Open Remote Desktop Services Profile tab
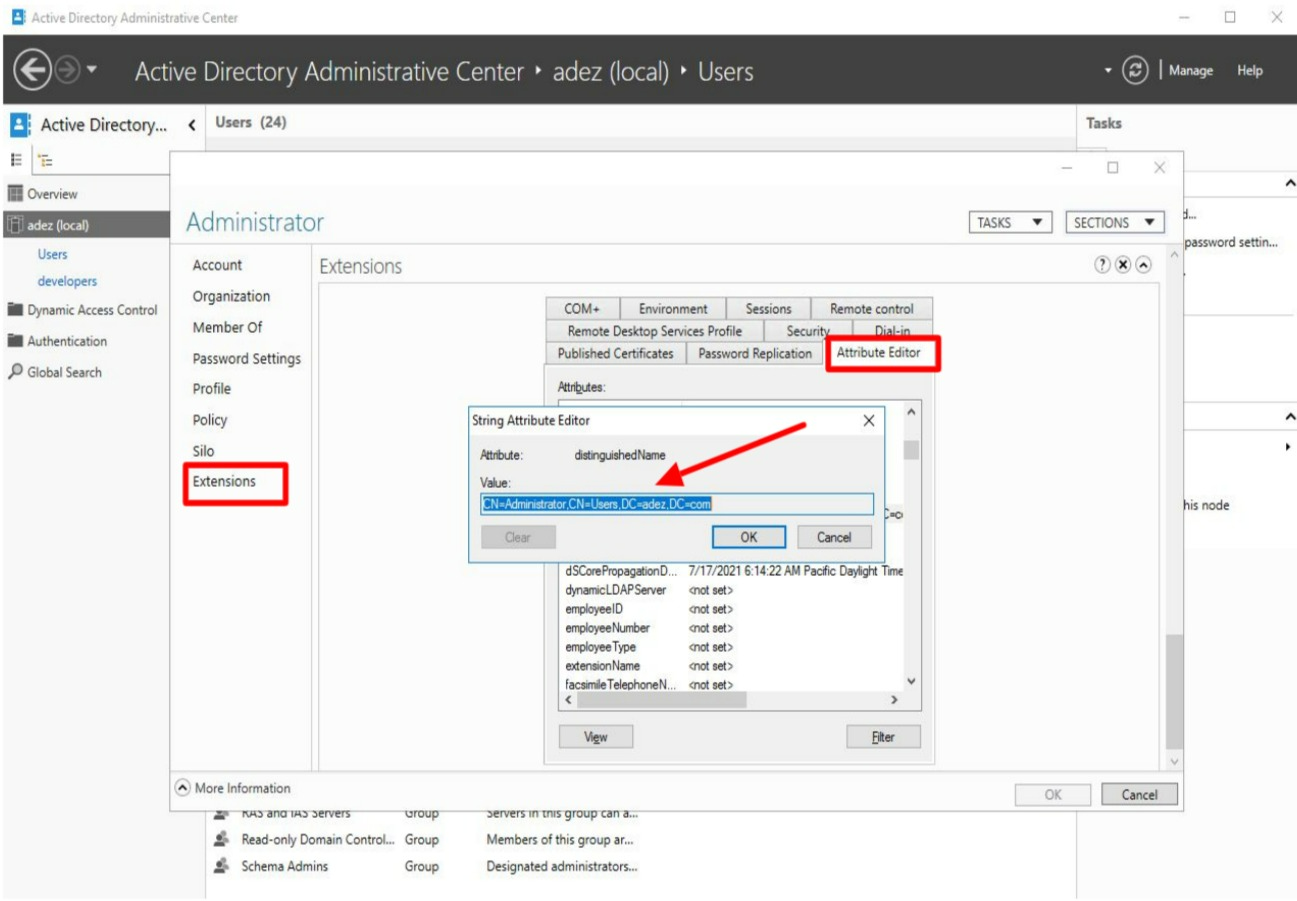Screen dimensions: 1297x901 click(654, 331)
